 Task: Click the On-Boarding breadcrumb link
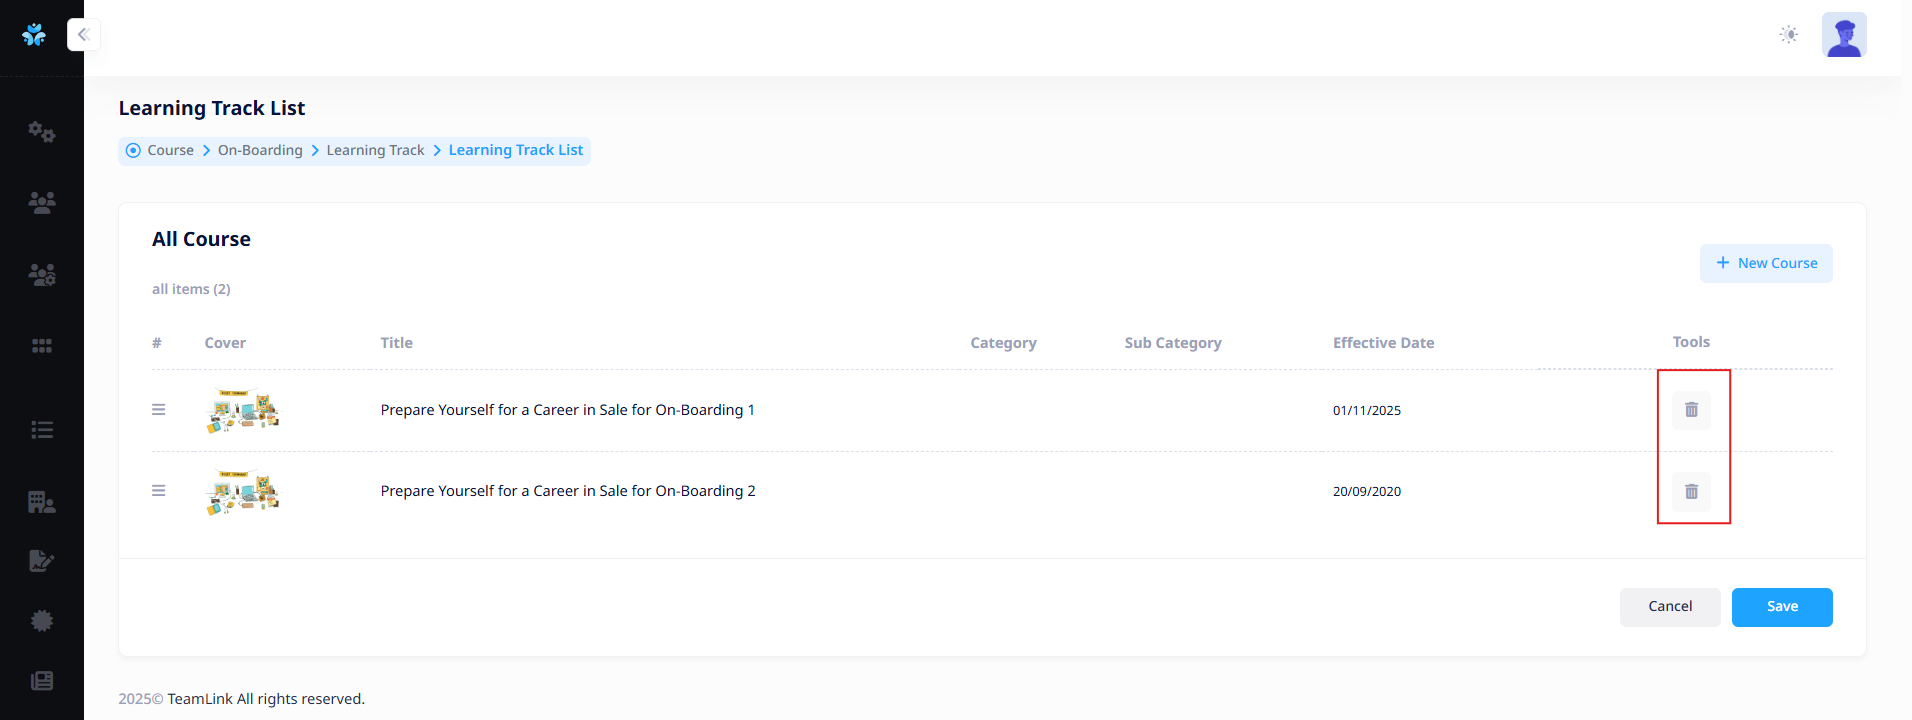(x=260, y=150)
